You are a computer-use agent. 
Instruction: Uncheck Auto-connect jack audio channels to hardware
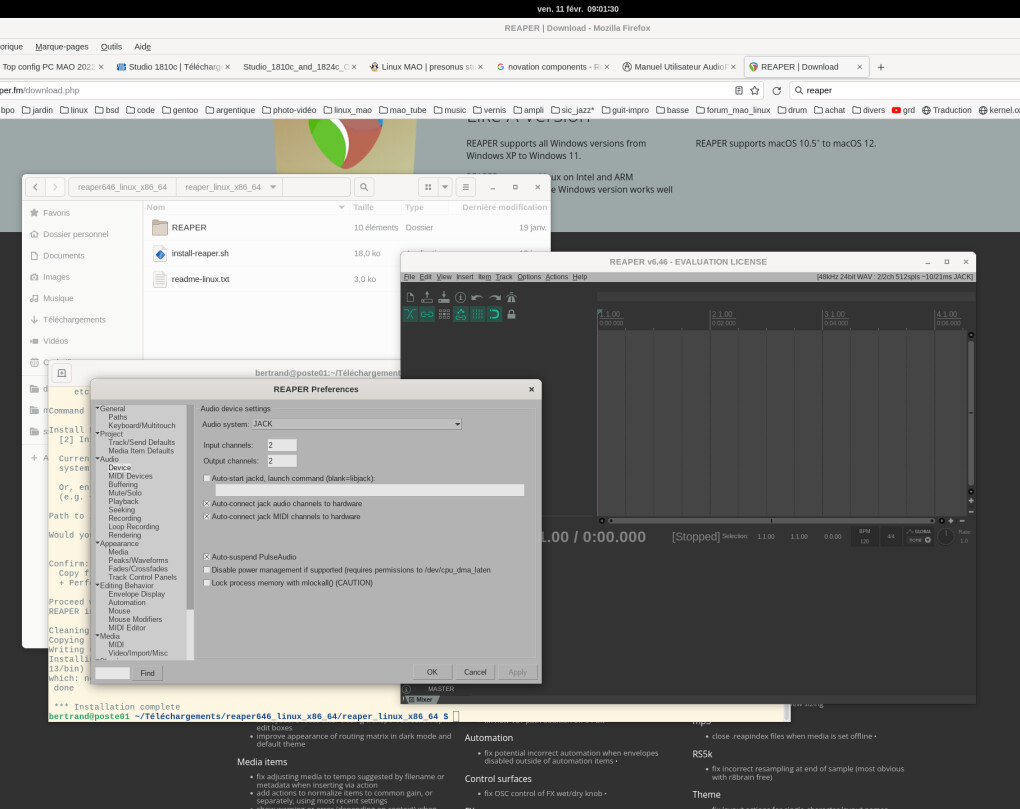[x=207, y=504]
